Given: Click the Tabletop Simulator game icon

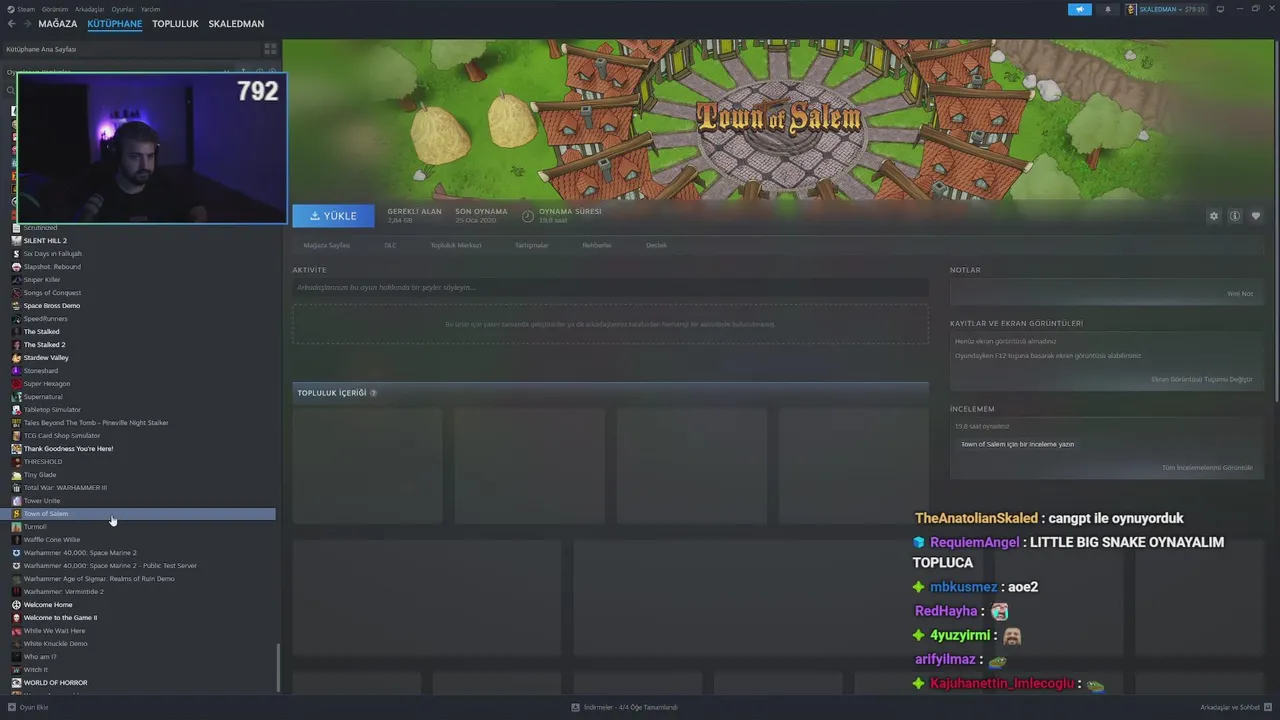Looking at the screenshot, I should [16, 410].
